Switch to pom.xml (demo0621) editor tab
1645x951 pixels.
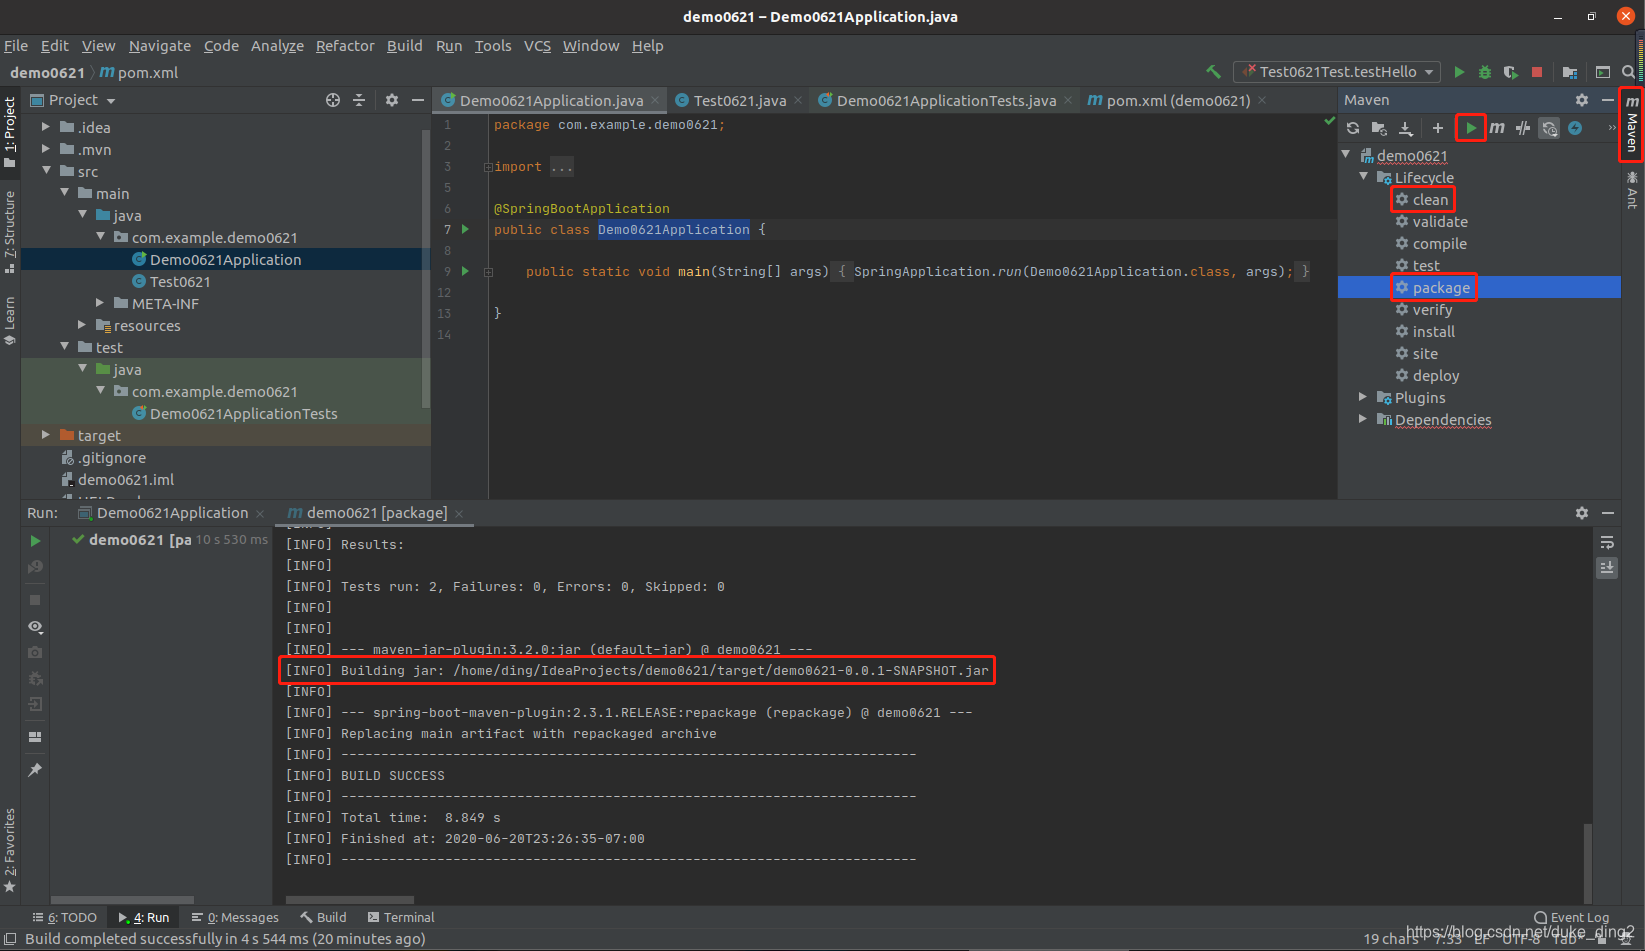point(1177,100)
